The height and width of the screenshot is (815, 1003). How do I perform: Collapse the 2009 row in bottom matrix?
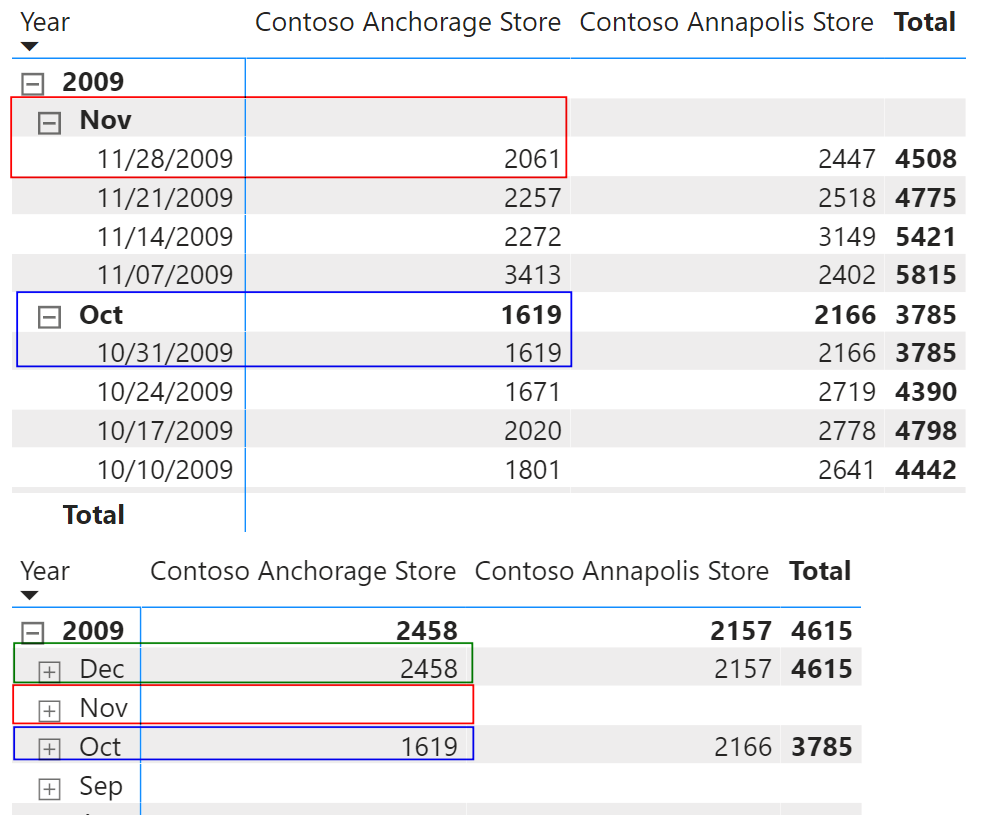tap(33, 633)
